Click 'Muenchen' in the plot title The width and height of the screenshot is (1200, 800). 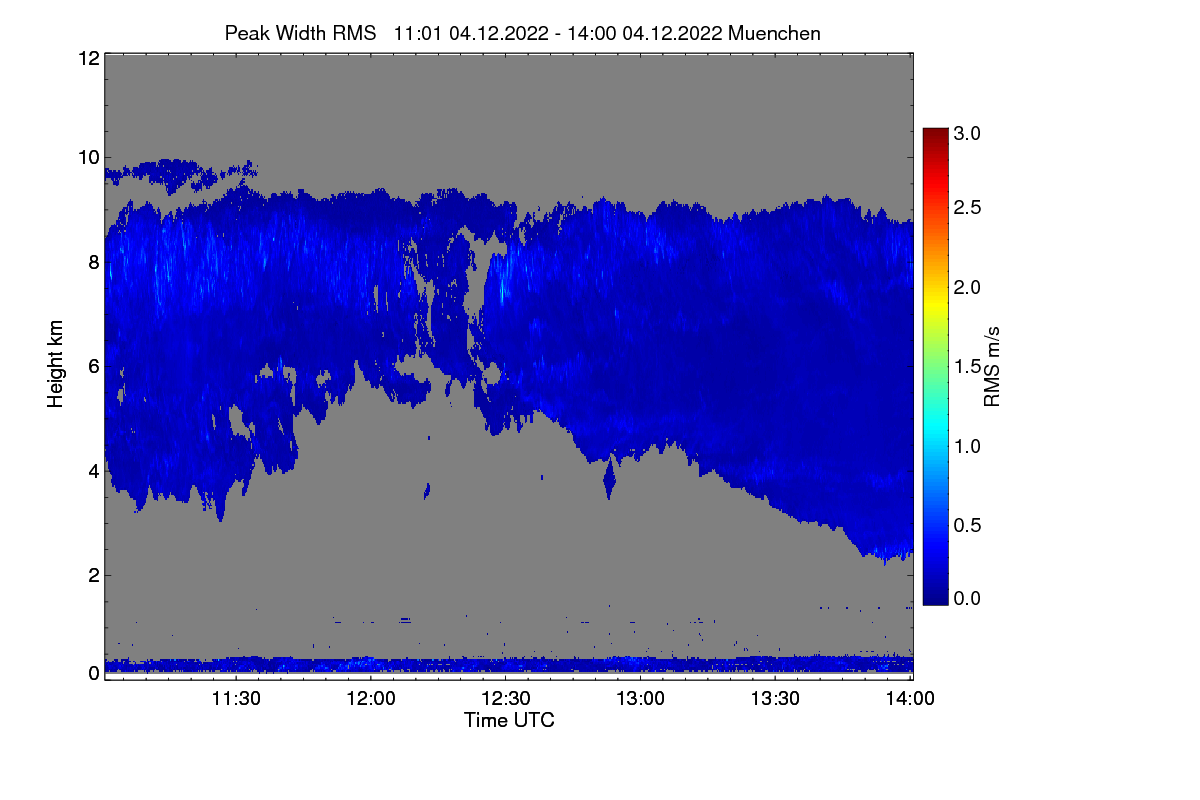(774, 33)
